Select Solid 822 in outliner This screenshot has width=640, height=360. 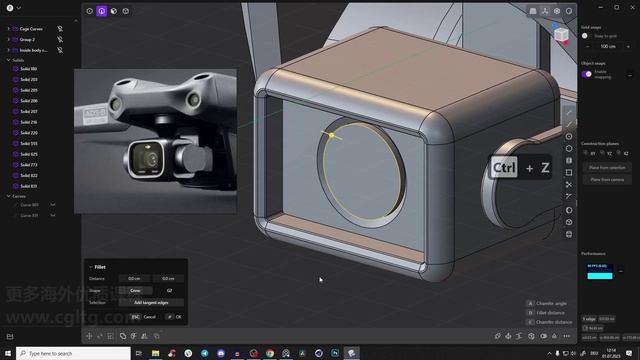click(x=29, y=175)
